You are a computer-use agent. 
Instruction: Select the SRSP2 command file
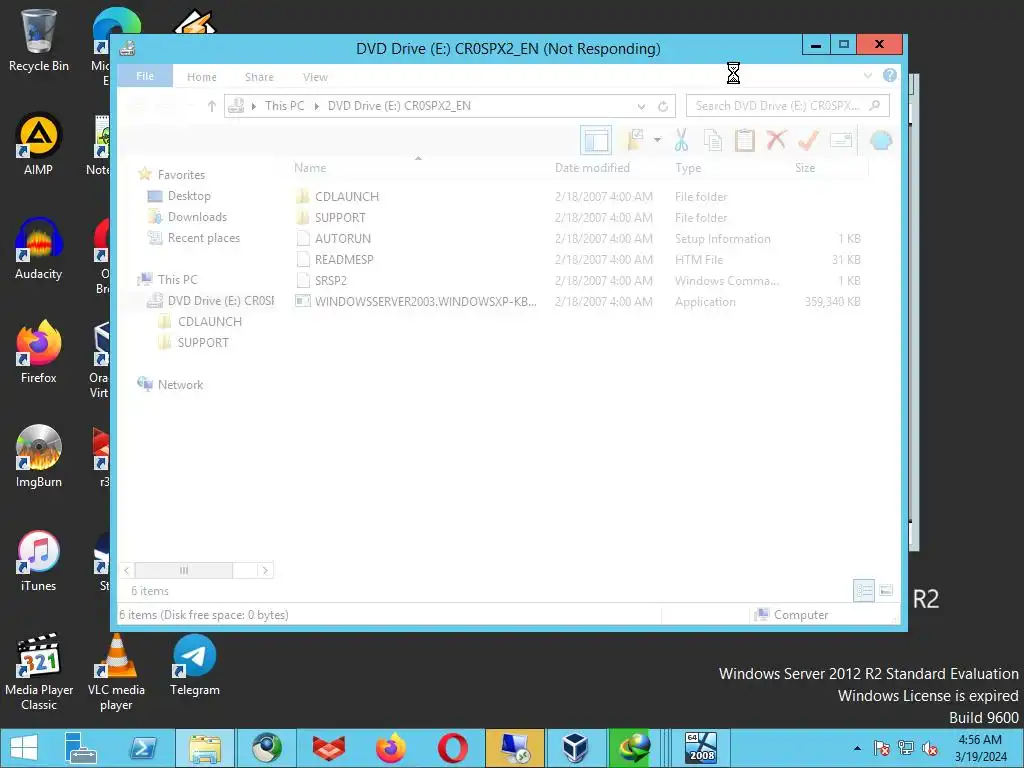coord(330,280)
